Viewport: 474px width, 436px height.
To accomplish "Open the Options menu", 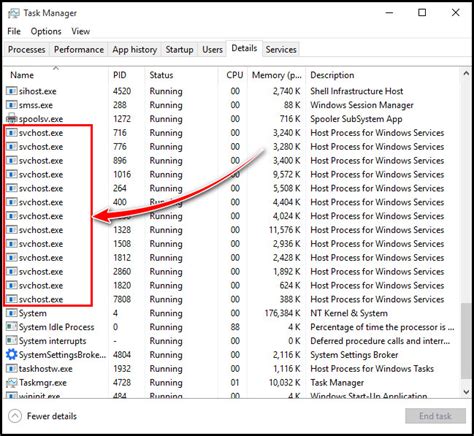I will pos(46,31).
